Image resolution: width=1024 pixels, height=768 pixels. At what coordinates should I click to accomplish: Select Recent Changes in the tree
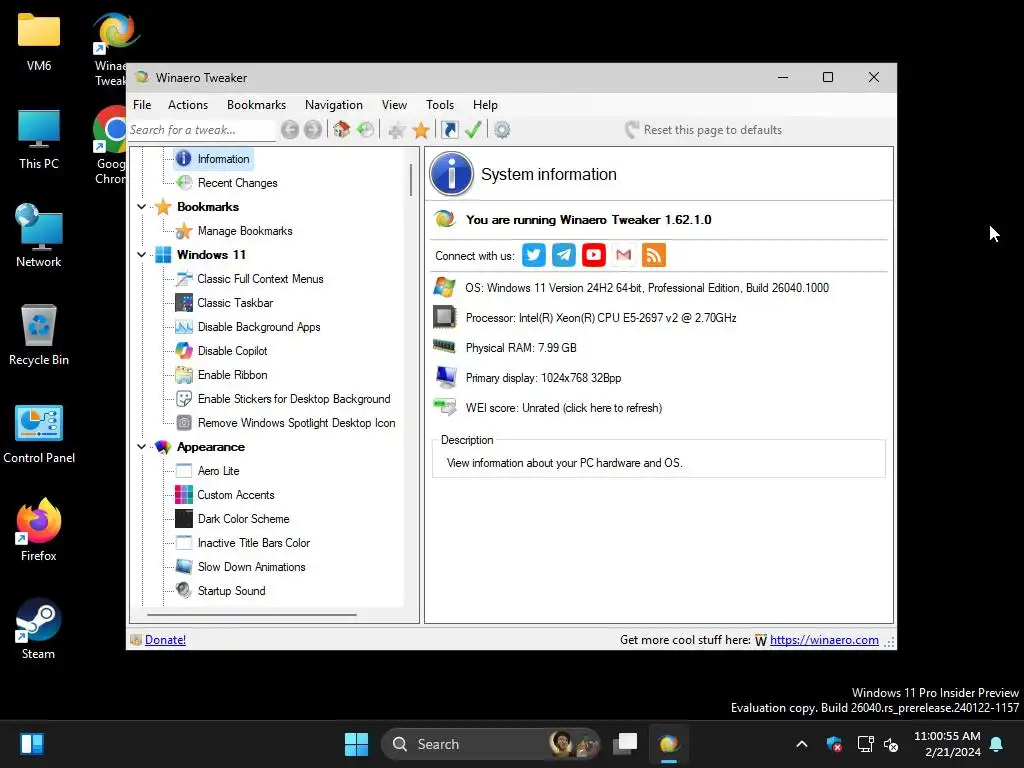point(238,183)
